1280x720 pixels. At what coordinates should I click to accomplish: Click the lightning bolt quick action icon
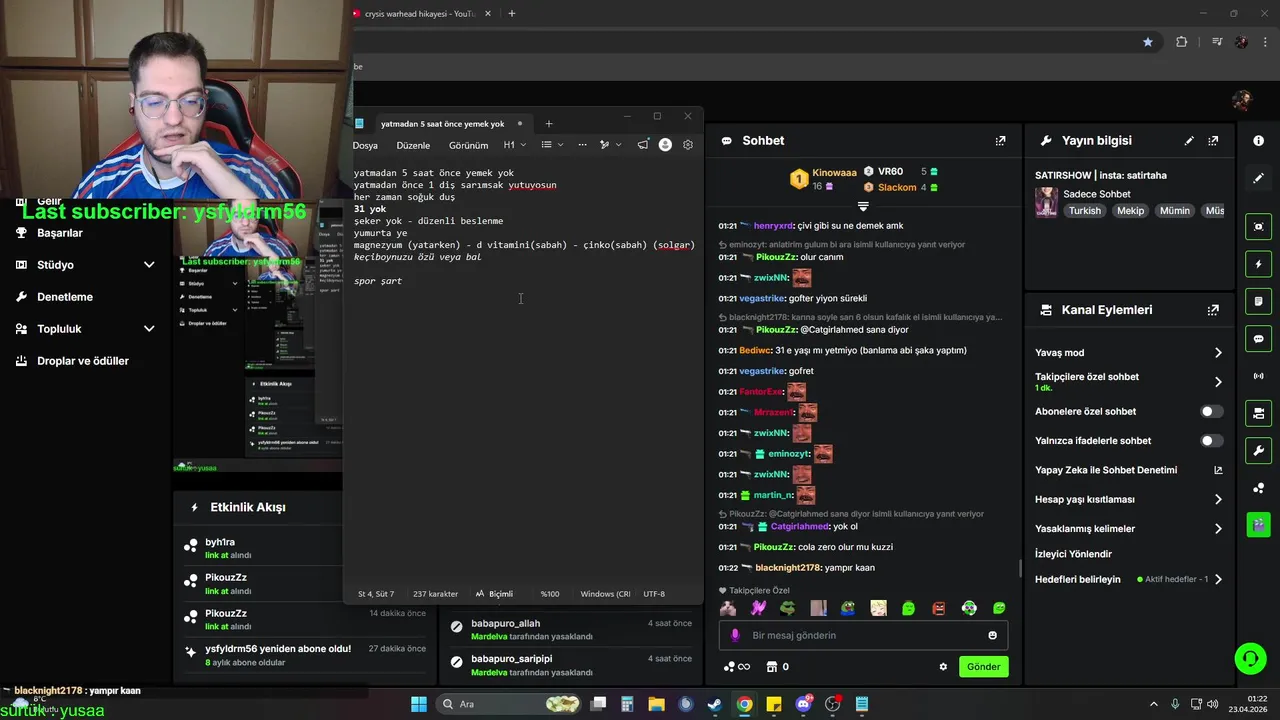(1258, 264)
